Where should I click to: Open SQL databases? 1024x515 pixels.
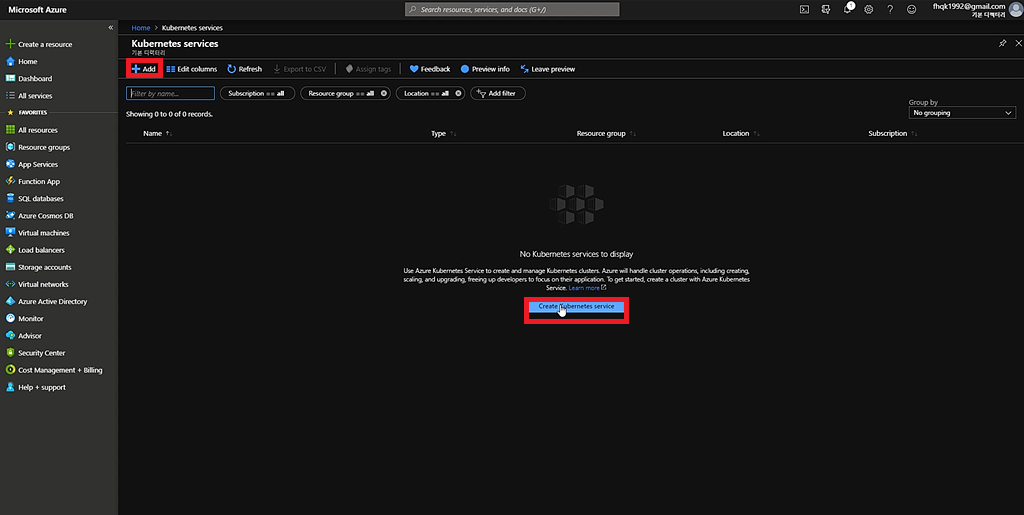pos(40,198)
